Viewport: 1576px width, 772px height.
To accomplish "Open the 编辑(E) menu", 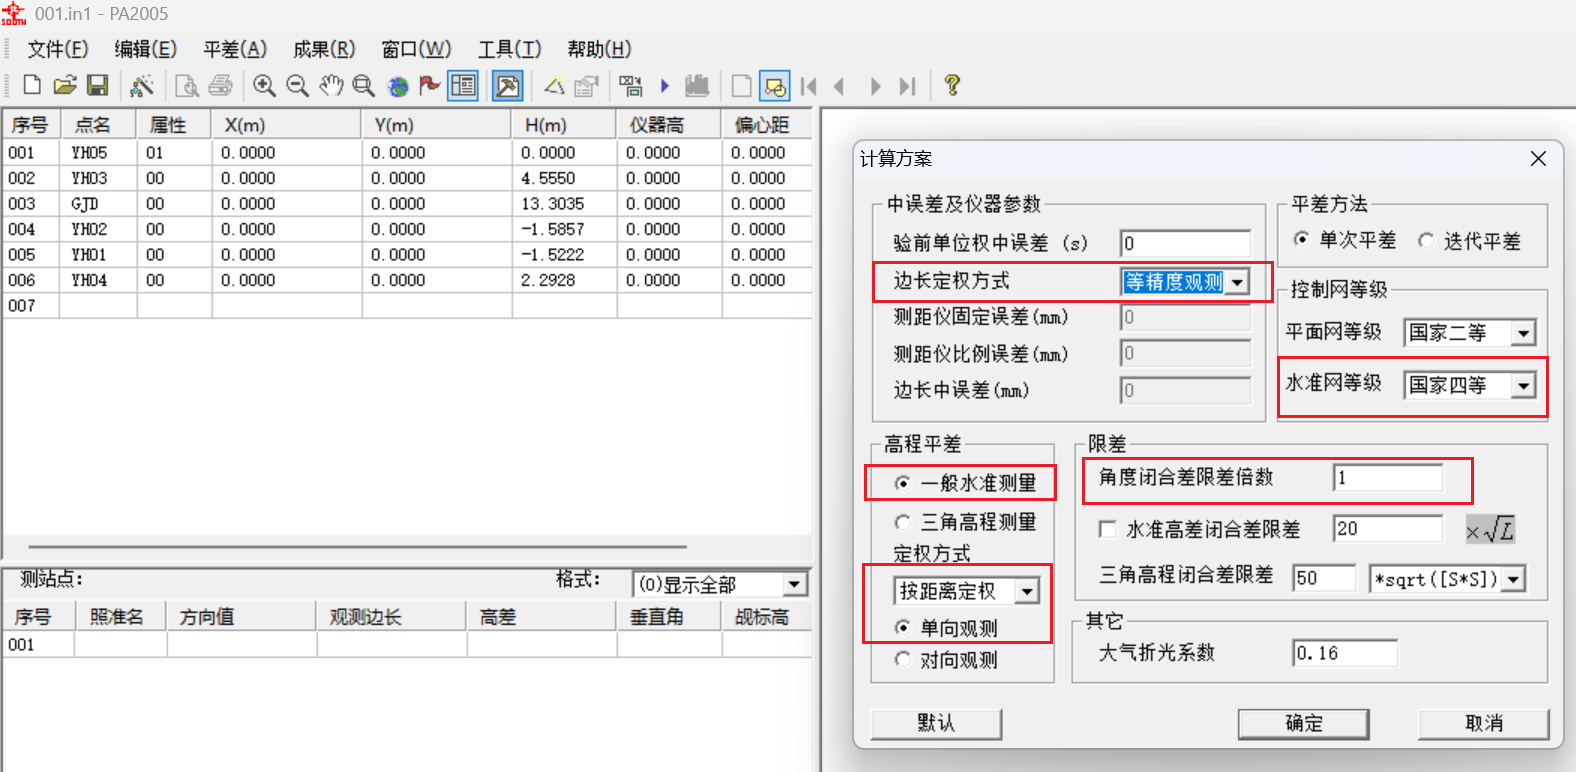I will point(146,49).
